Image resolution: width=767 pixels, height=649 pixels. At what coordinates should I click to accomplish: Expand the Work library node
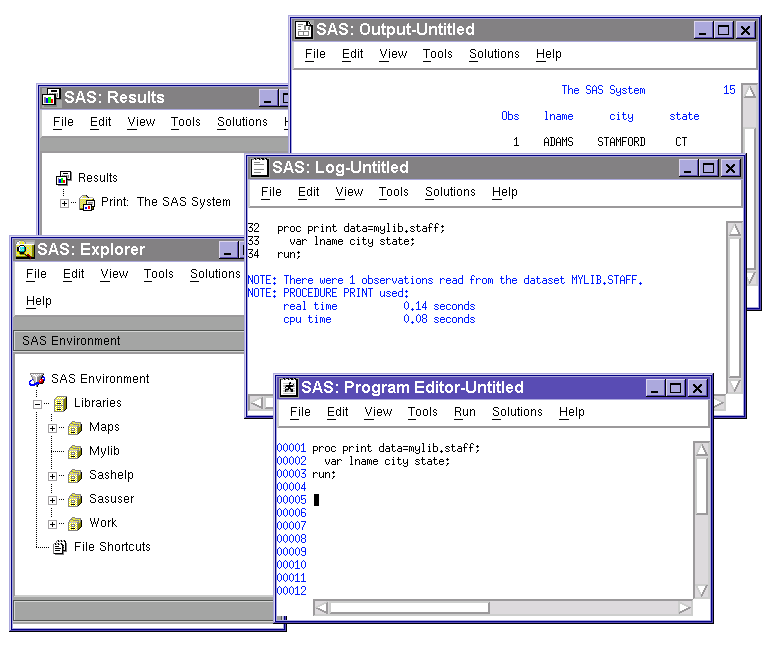pos(52,524)
